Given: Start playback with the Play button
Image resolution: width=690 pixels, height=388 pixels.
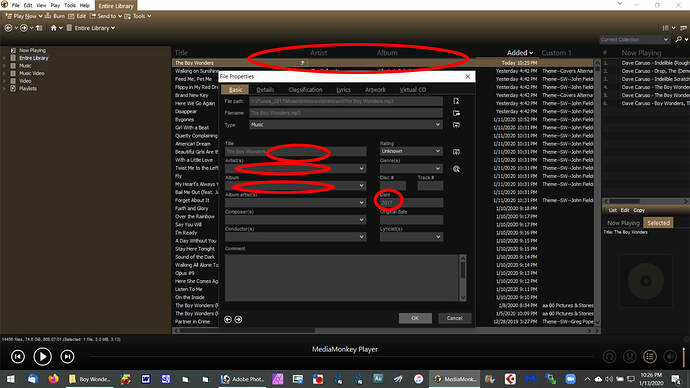Looking at the screenshot, I should [x=43, y=356].
